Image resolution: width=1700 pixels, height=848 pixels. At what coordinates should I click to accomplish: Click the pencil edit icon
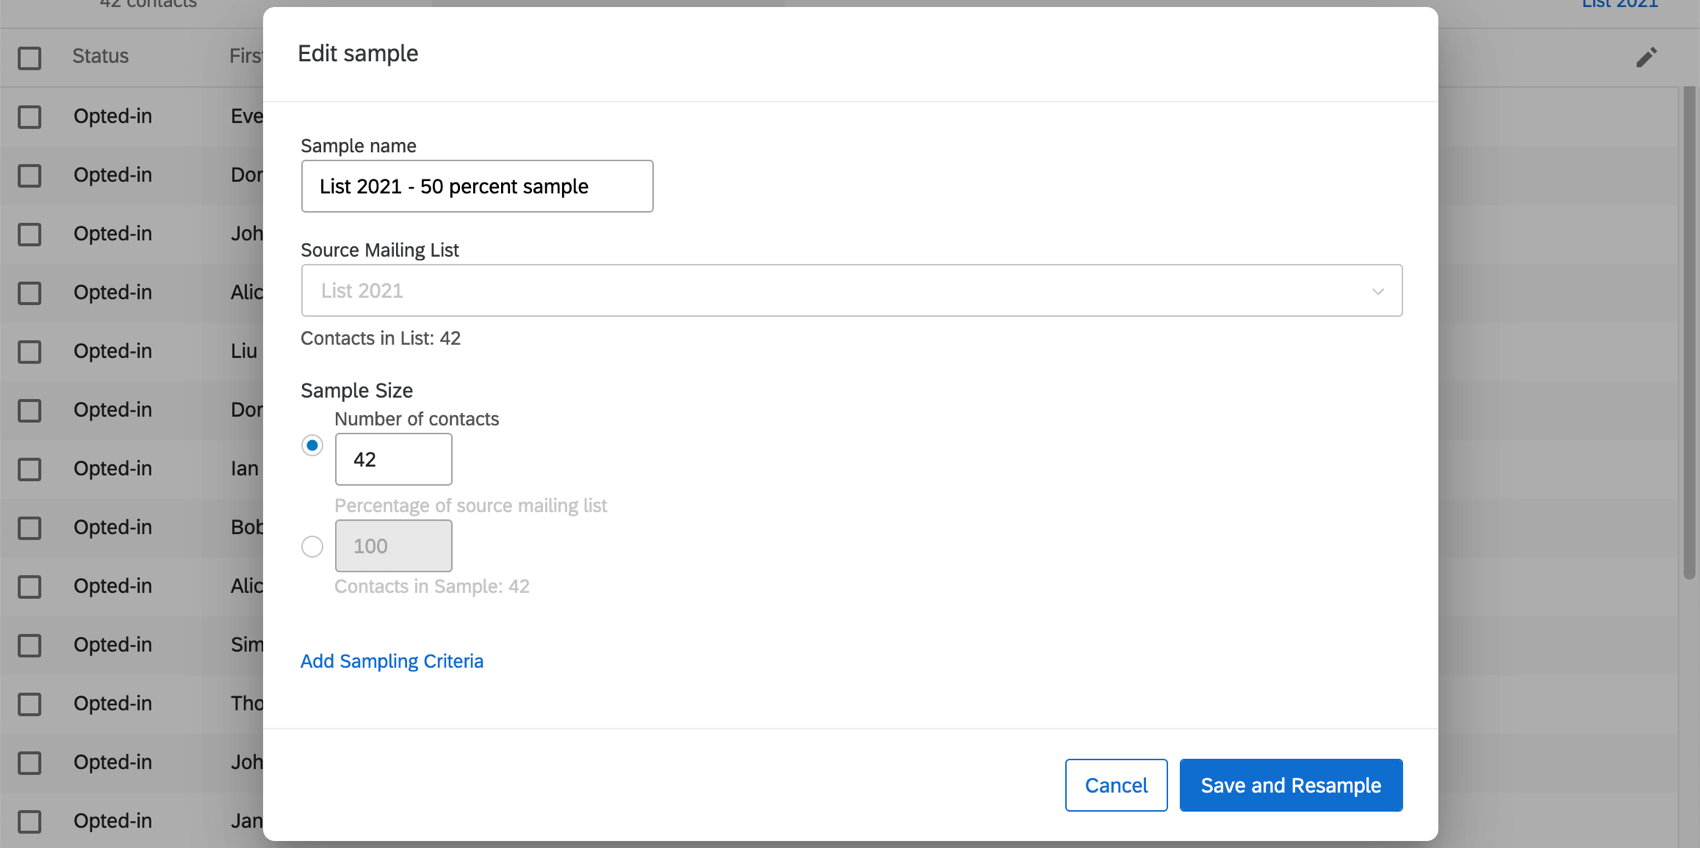(1646, 57)
